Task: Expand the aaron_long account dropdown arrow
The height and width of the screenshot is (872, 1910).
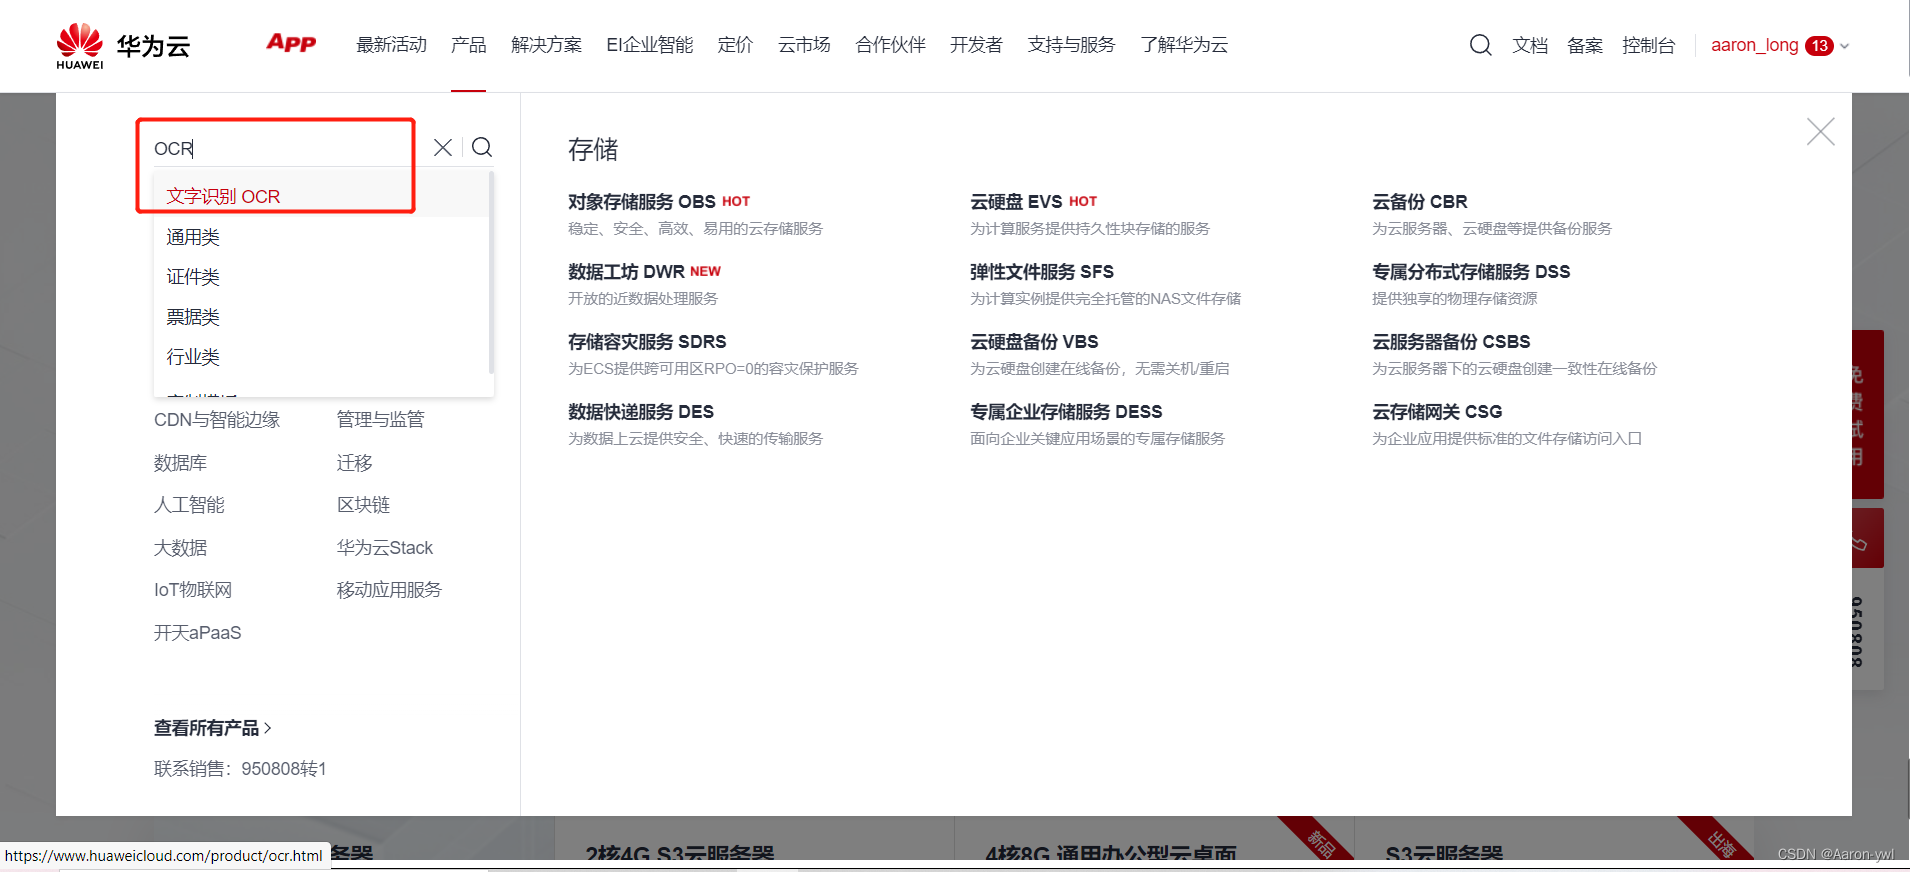Action: pyautogui.click(x=1845, y=46)
